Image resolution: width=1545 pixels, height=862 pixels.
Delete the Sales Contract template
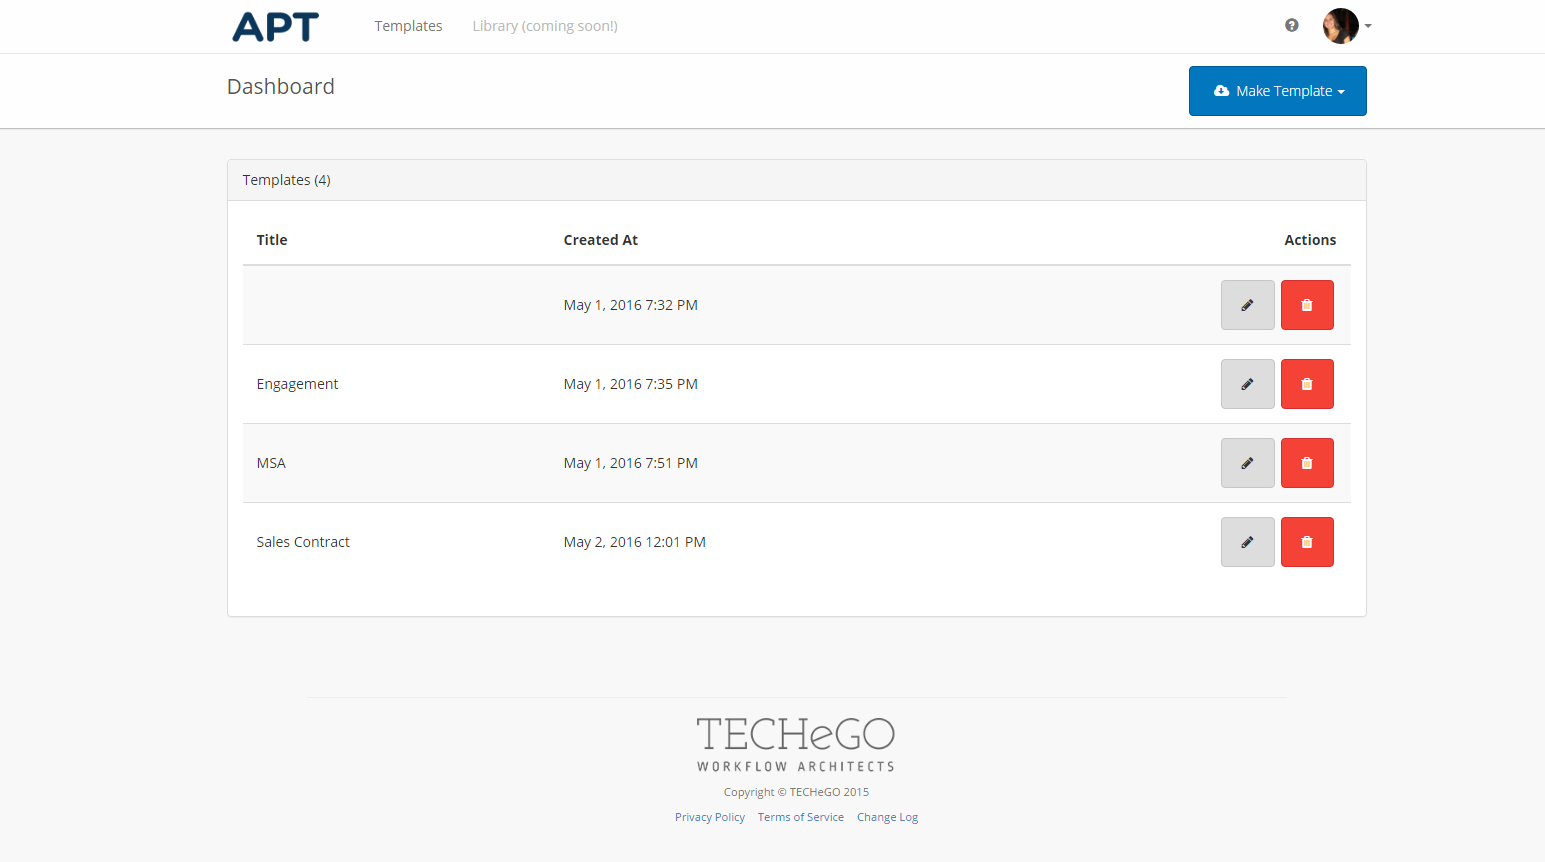(1307, 542)
